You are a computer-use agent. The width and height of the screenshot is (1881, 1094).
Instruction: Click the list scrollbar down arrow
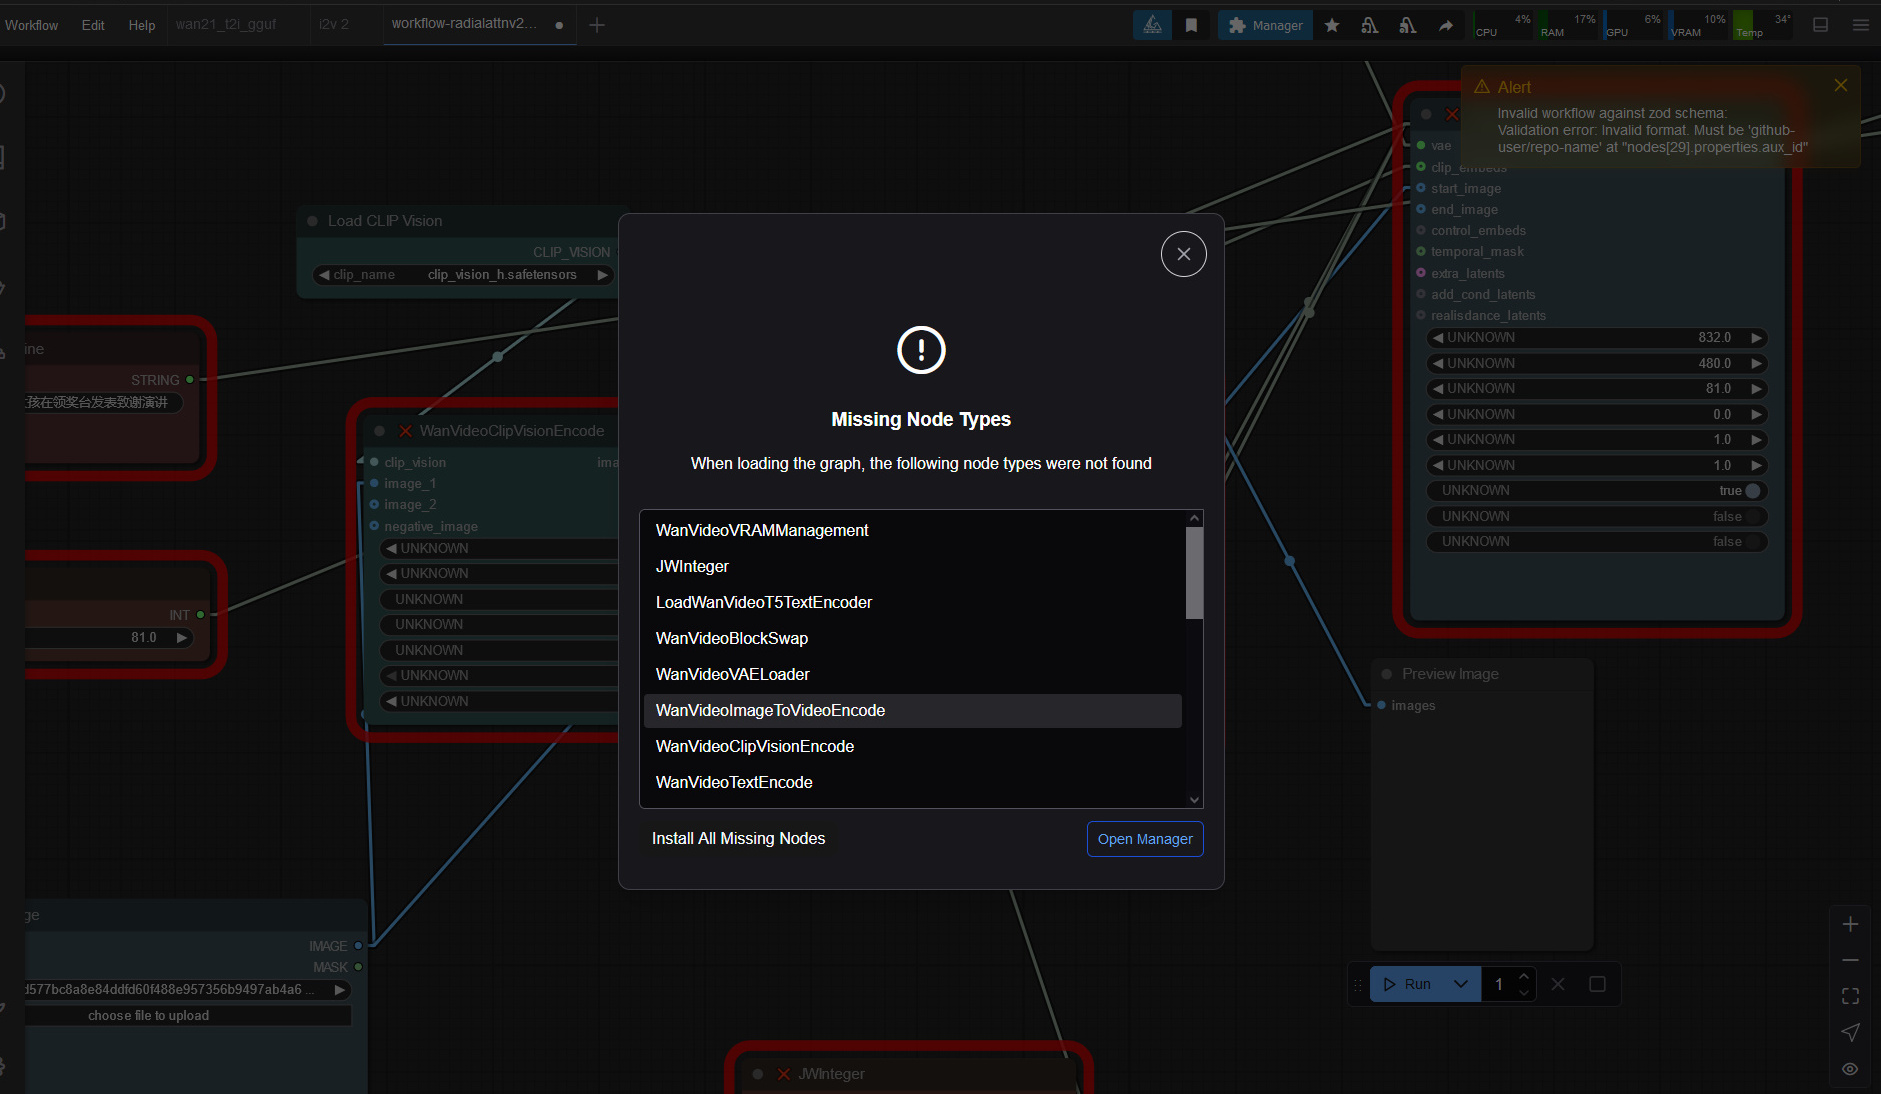[1194, 799]
